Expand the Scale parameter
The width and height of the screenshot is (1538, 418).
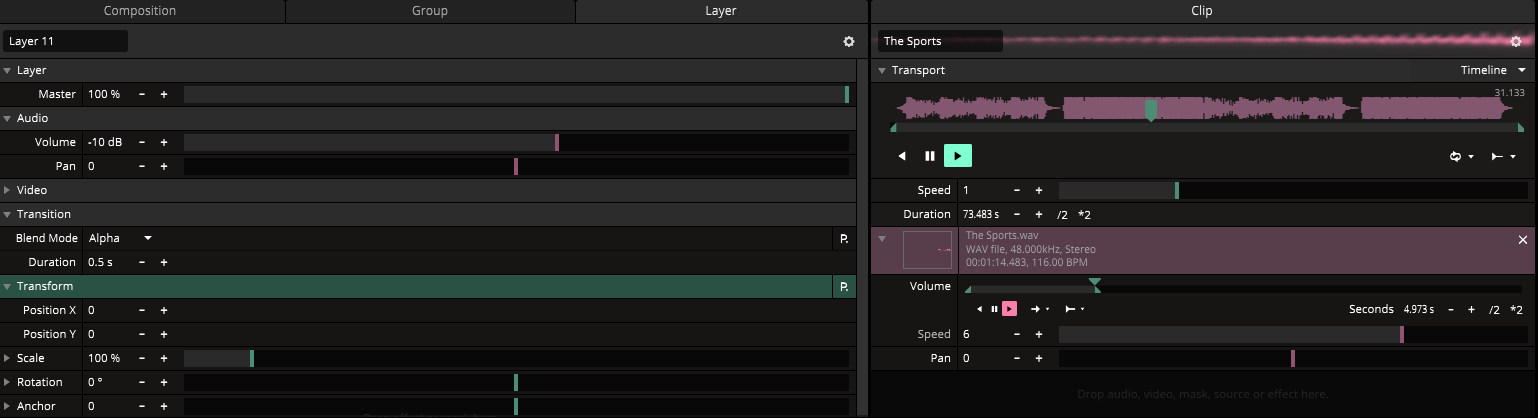8,358
